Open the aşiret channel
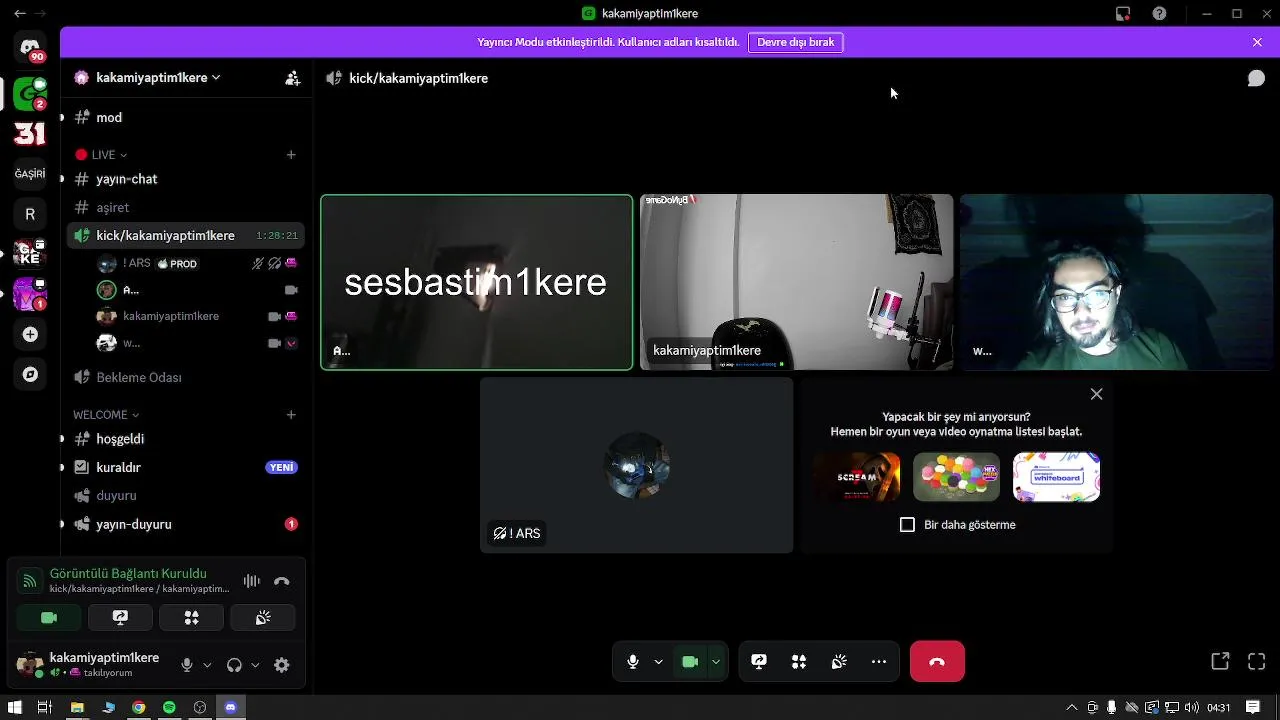 186,207
